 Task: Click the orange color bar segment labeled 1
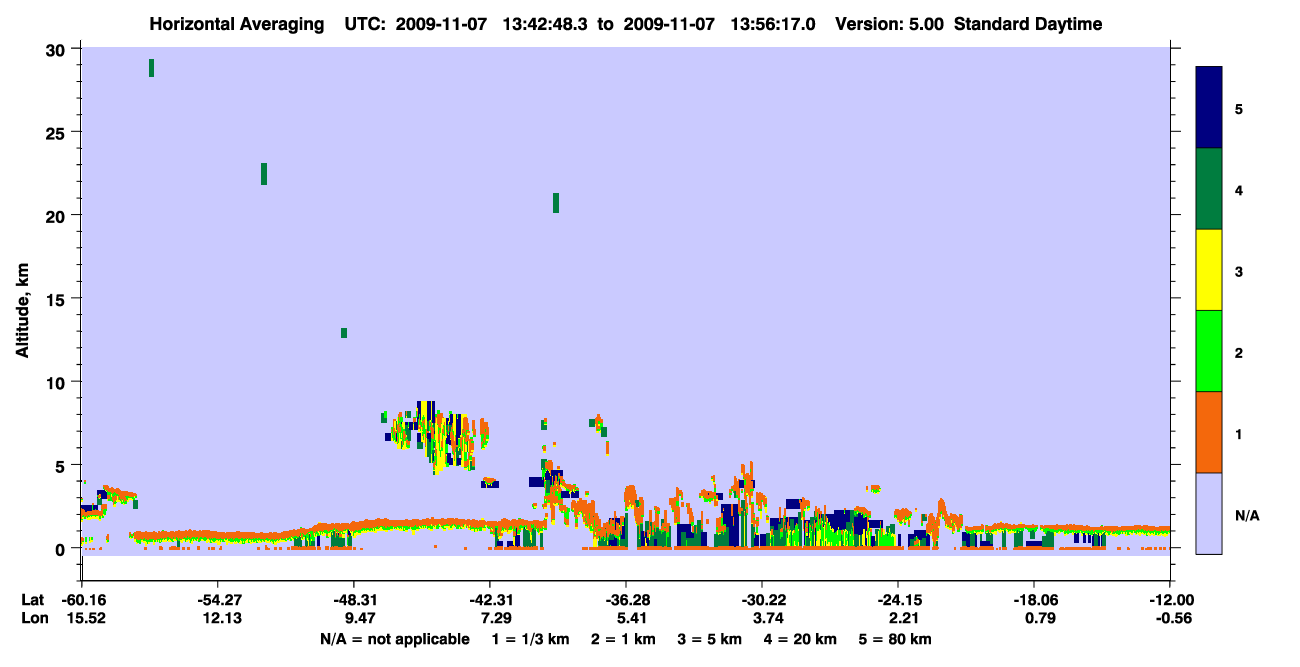coord(1209,432)
